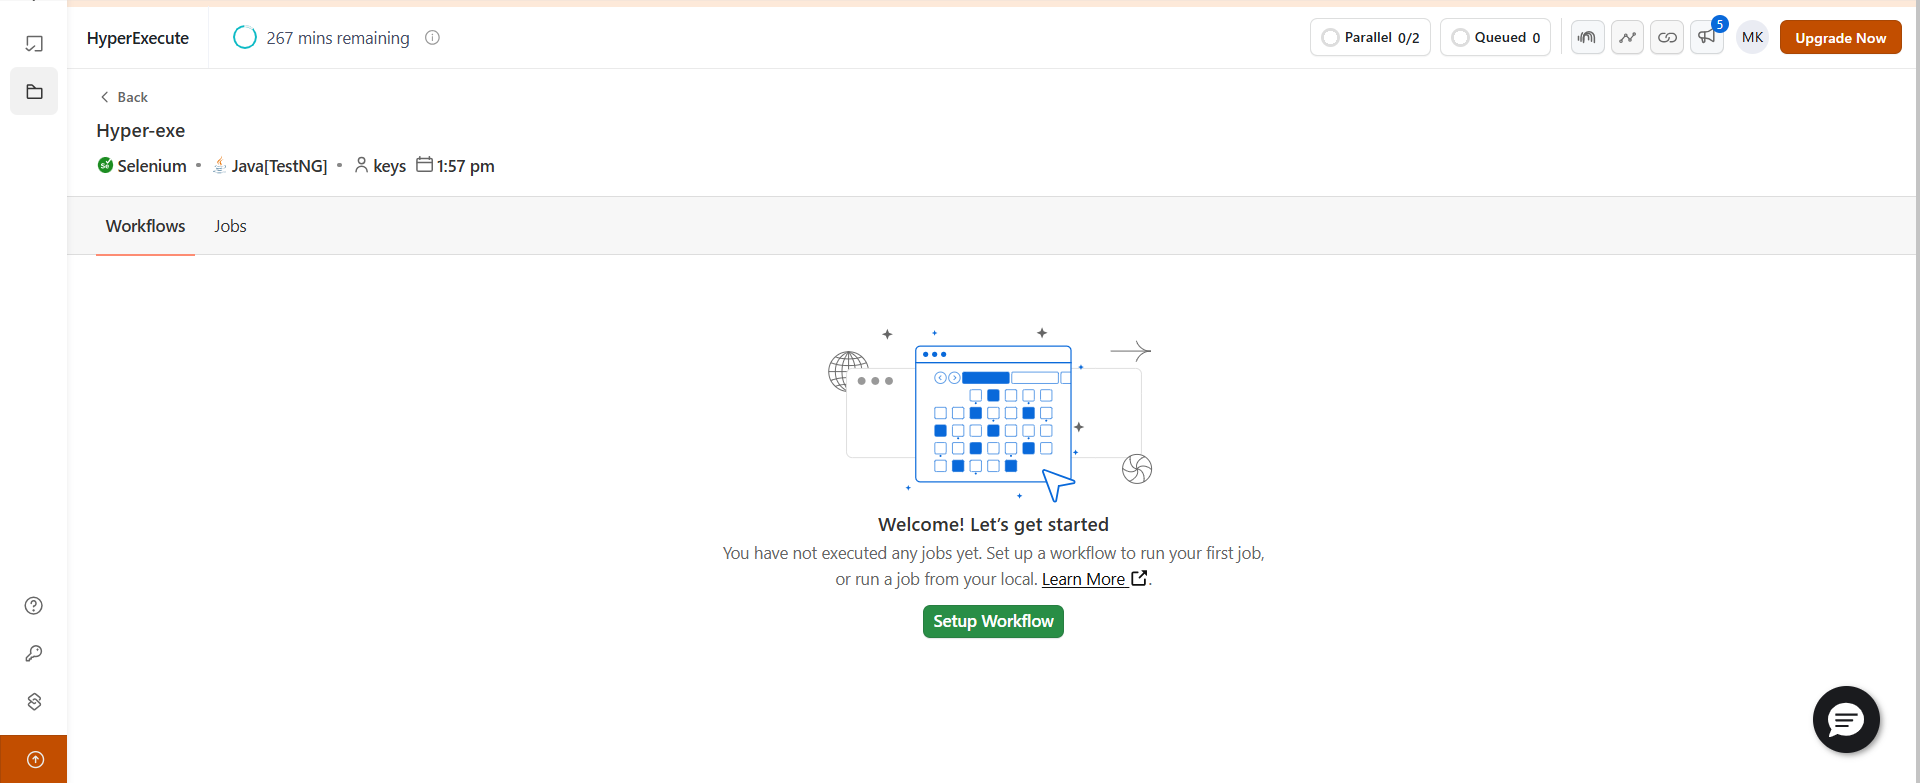Click the analytics line-graph icon
This screenshot has width=1920, height=783.
[x=1627, y=38]
